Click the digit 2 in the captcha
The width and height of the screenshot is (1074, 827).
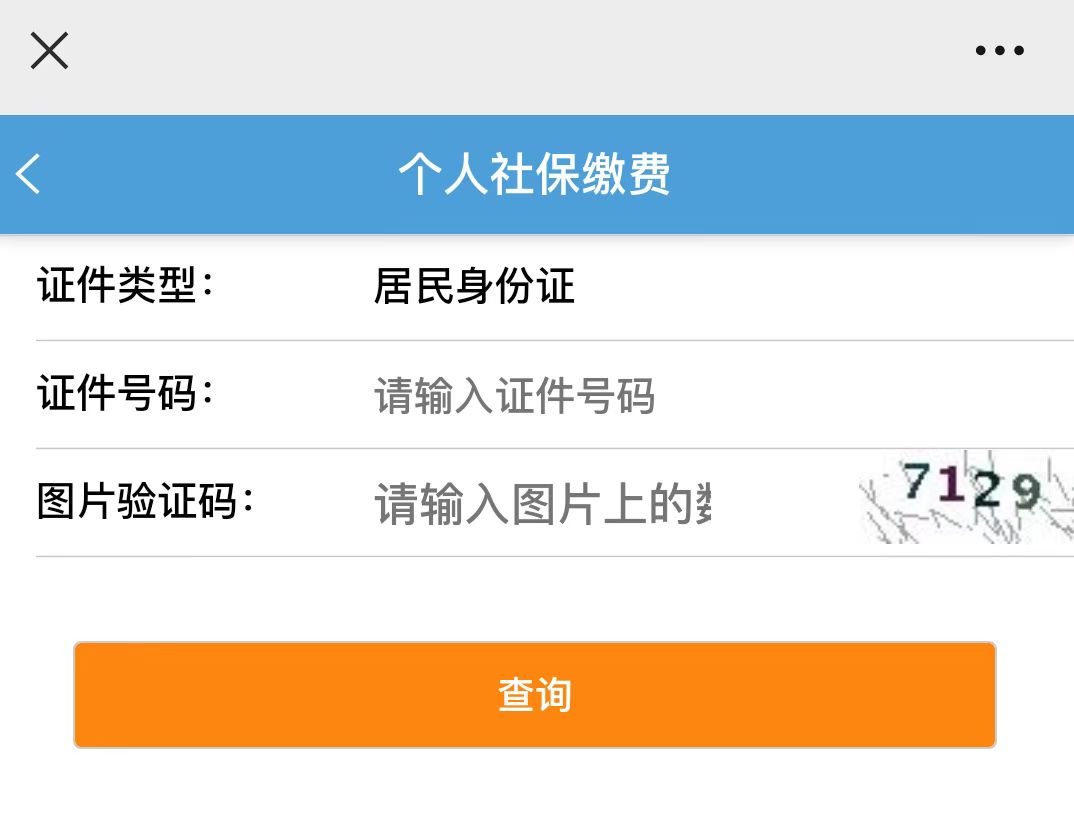click(x=985, y=490)
